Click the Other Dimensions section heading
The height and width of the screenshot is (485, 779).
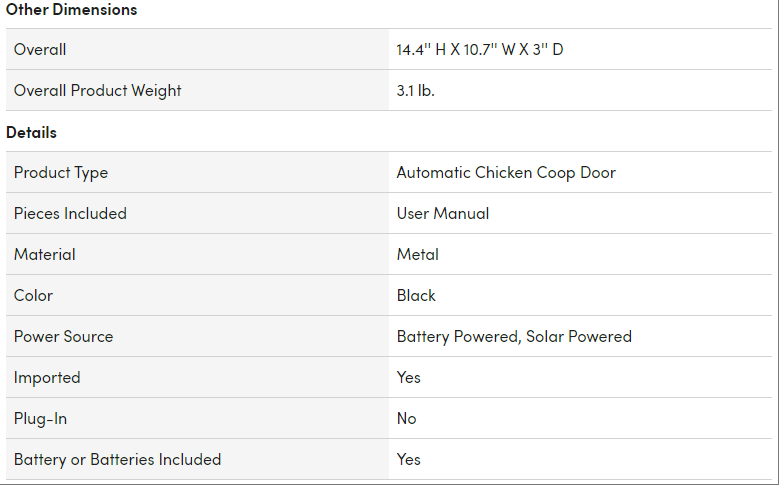tap(72, 9)
